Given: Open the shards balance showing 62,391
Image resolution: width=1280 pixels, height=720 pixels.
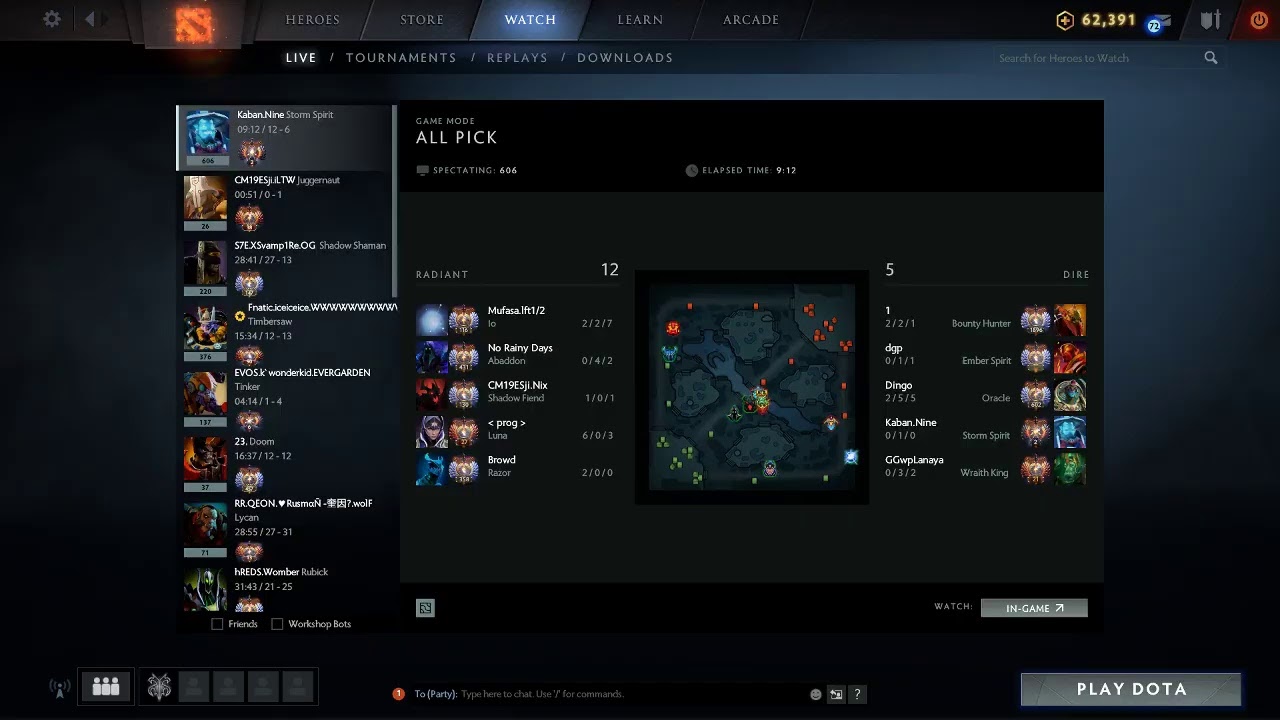Looking at the screenshot, I should coord(1097,20).
